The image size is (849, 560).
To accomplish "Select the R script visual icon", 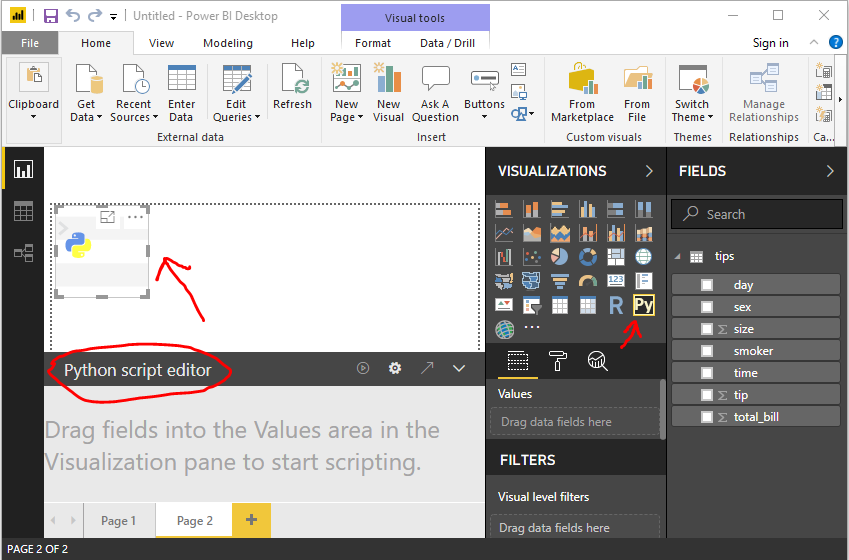I will coord(616,305).
